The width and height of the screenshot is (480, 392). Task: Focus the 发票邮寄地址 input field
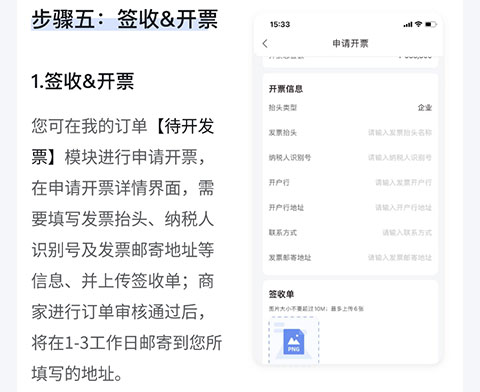pyautogui.click(x=350, y=257)
